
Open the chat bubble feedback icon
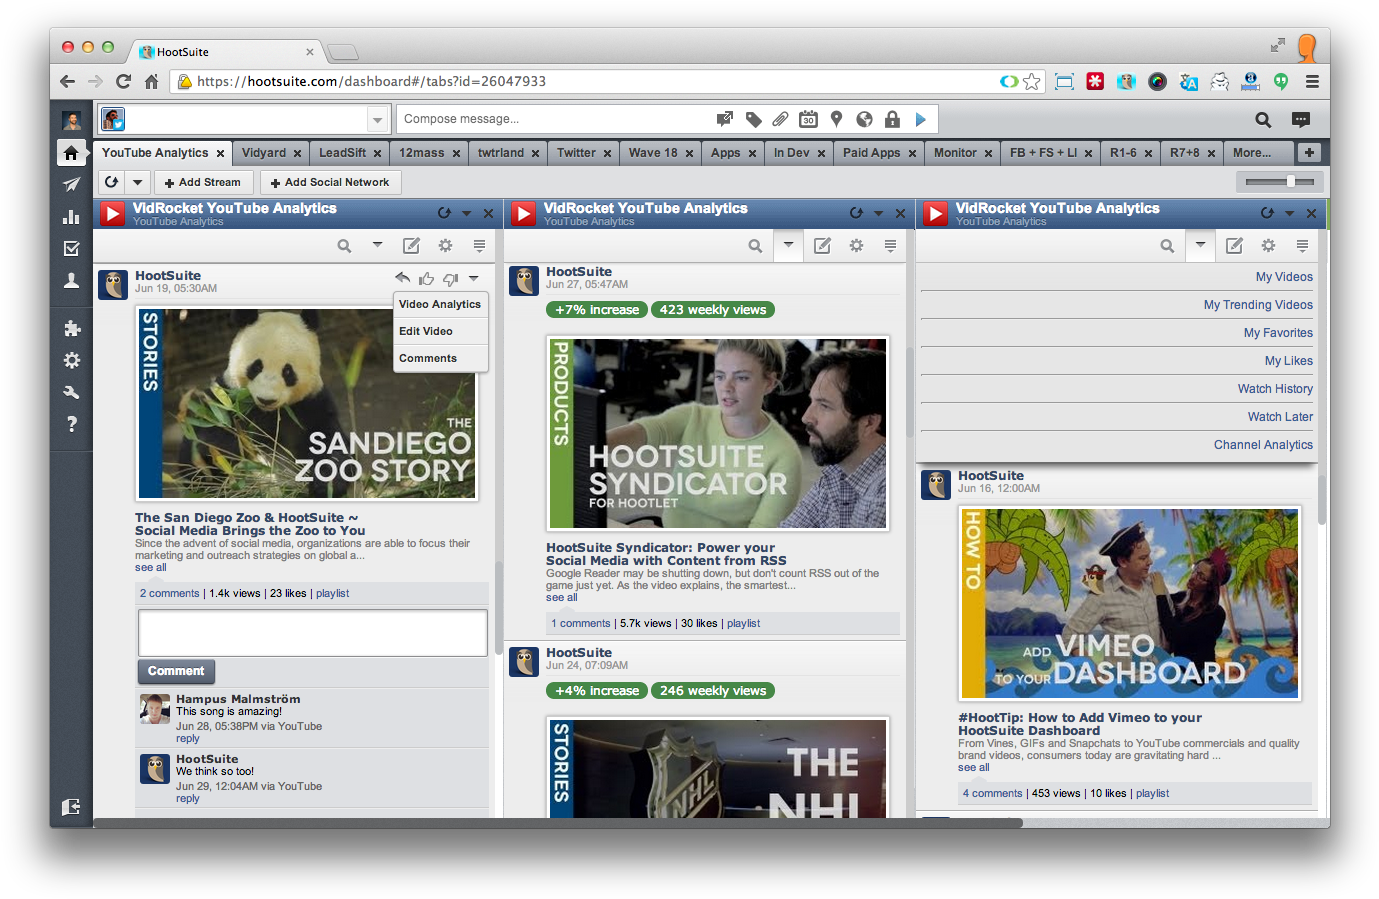coord(1301,120)
